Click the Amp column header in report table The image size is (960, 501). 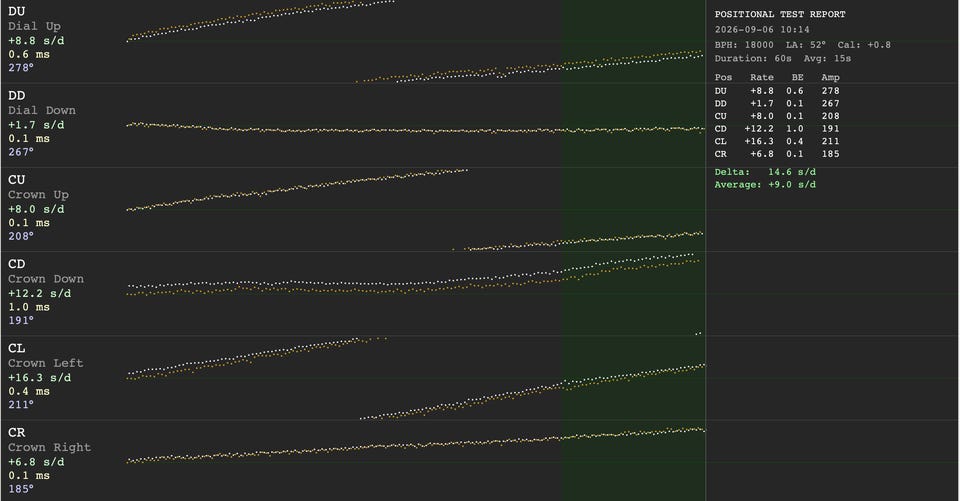[x=830, y=77]
